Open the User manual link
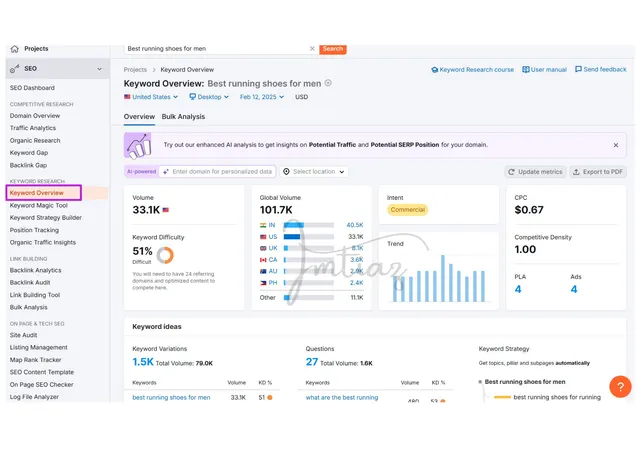 pos(544,70)
